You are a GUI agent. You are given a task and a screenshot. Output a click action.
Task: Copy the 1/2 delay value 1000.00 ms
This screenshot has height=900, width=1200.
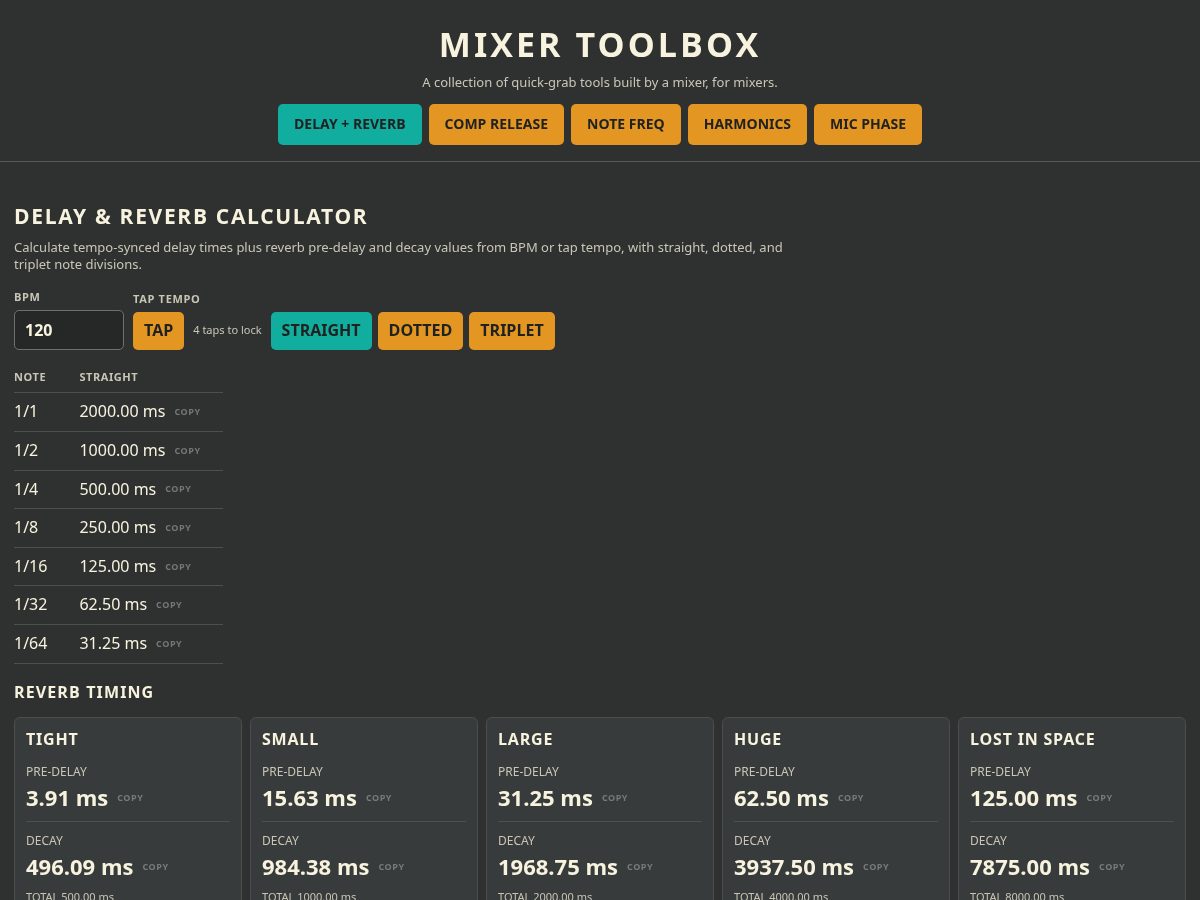coord(188,451)
